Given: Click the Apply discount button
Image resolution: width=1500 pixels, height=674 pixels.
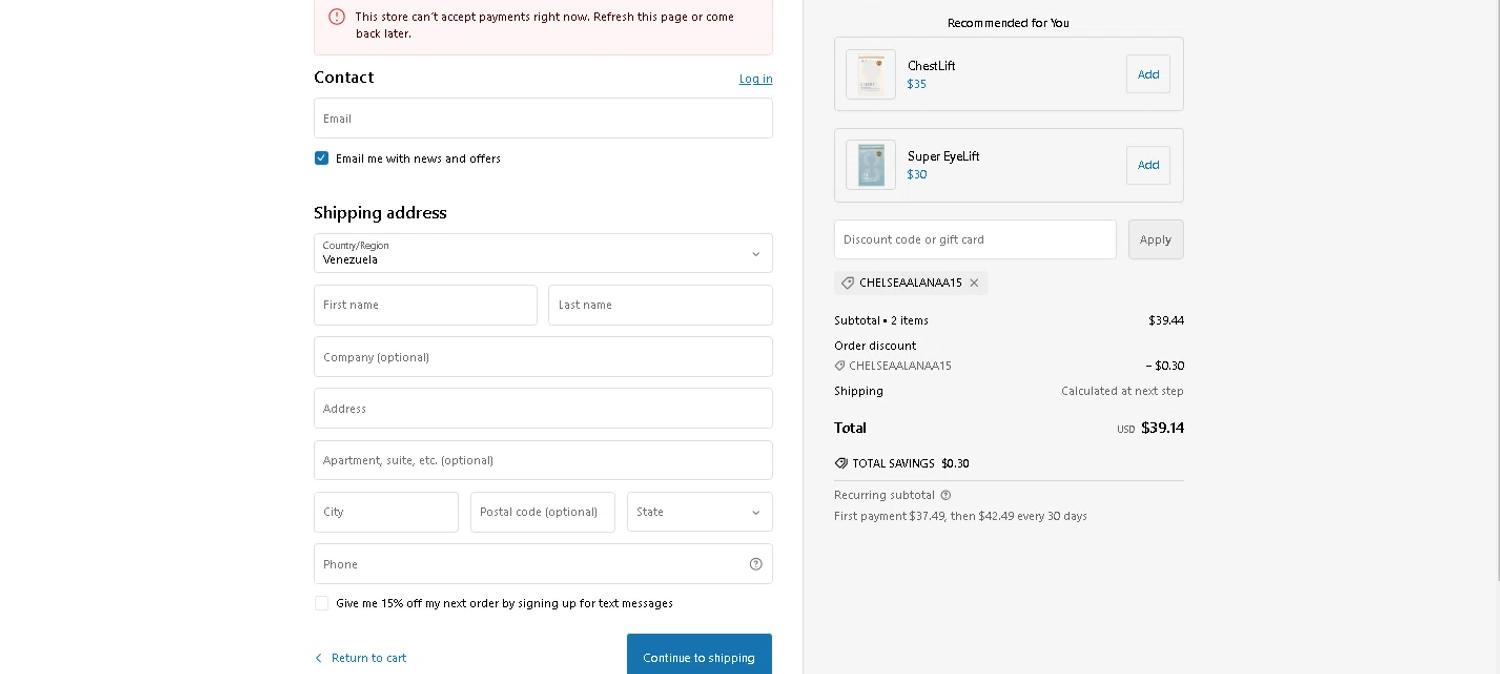Looking at the screenshot, I should coord(1156,239).
